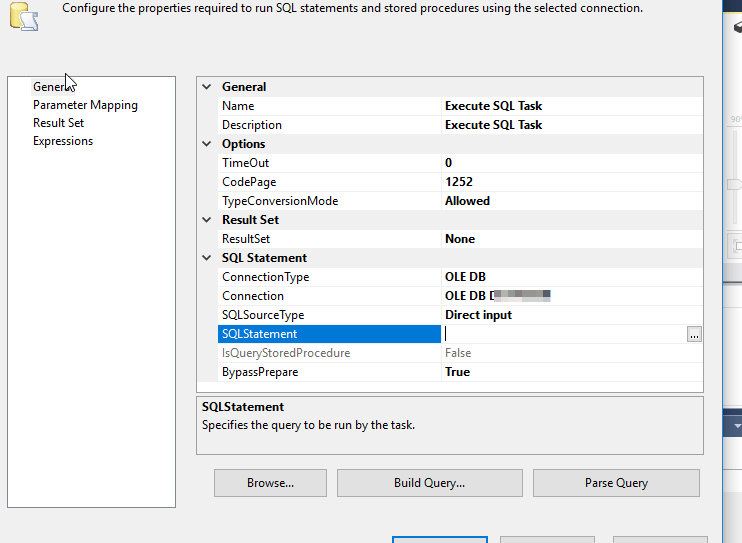This screenshot has width=742, height=543.
Task: Collapse the Options category chevron
Action: pyautogui.click(x=207, y=144)
